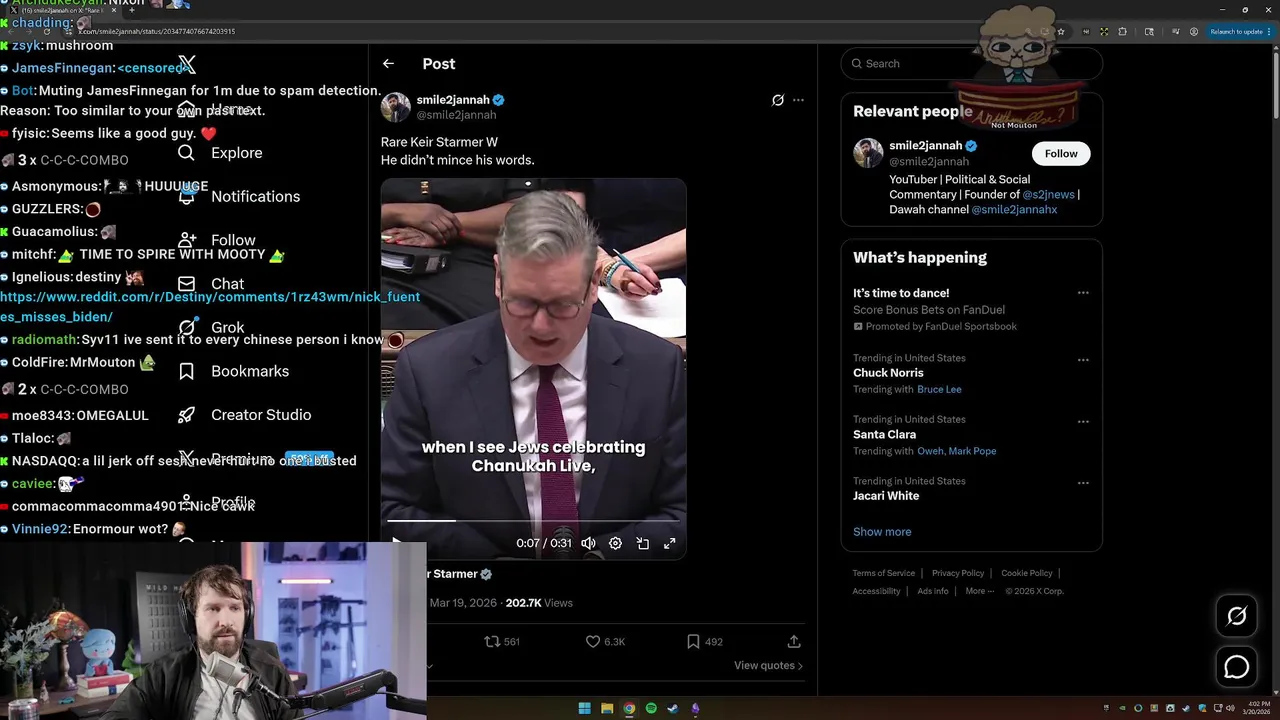This screenshot has width=1280, height=720.
Task: Open the Chuck Norris trending topic
Action: tap(888, 373)
